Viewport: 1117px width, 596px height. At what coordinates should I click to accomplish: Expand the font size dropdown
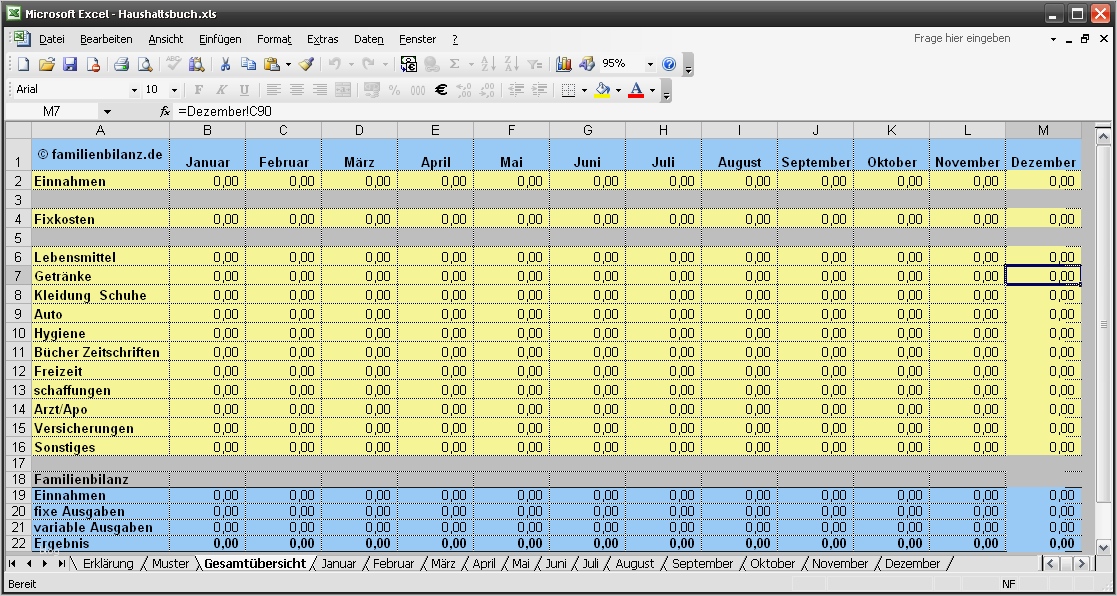coord(176,90)
